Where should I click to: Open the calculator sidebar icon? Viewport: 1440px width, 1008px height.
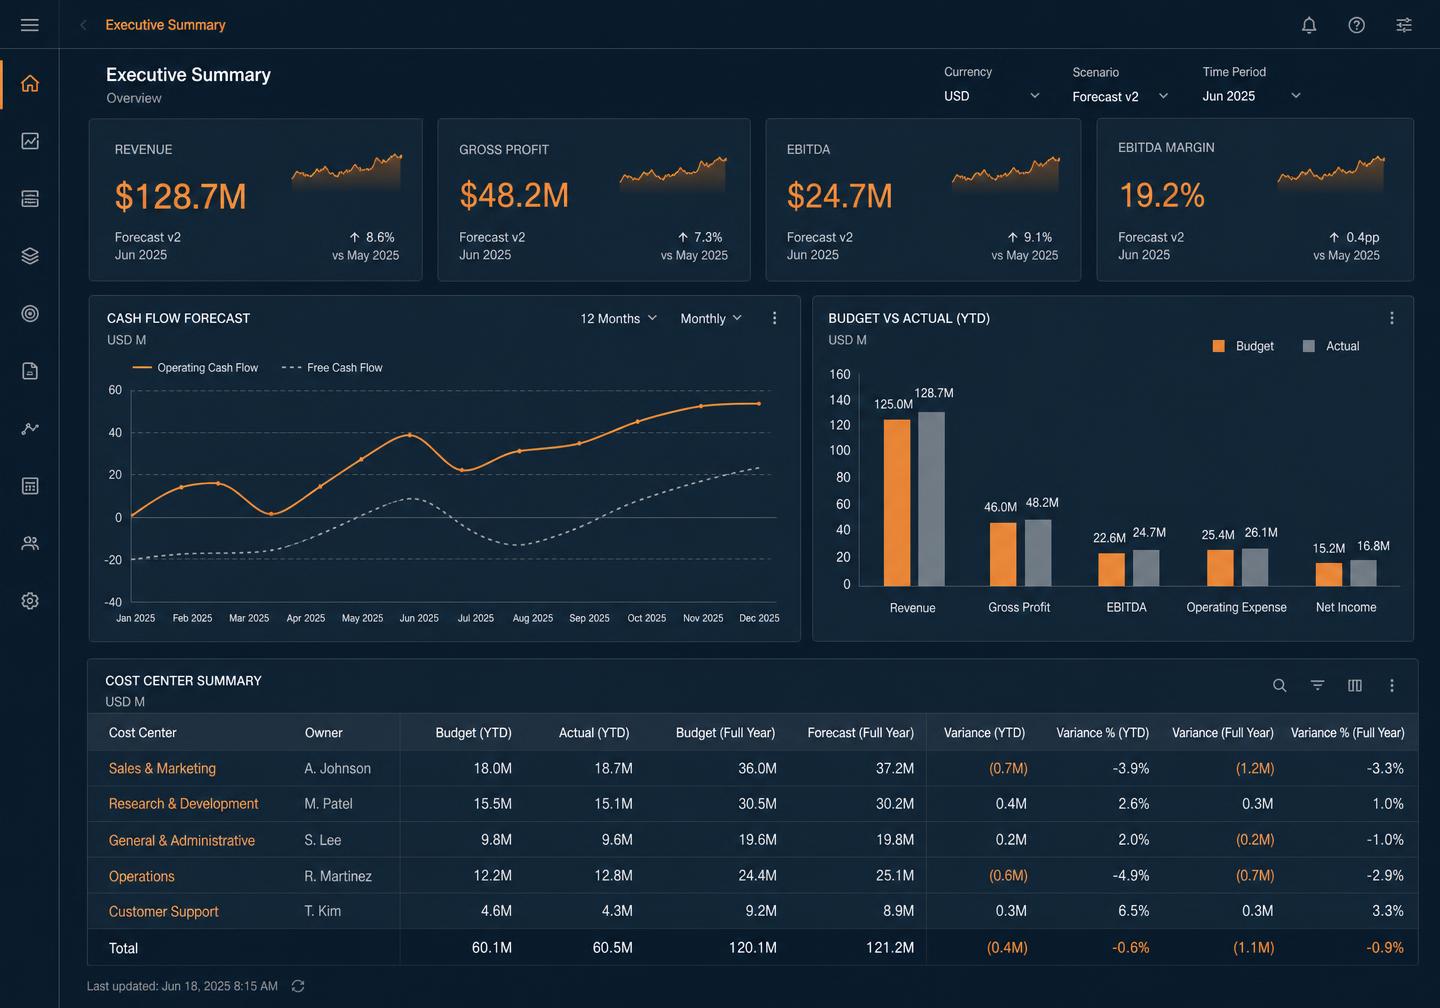click(x=30, y=486)
